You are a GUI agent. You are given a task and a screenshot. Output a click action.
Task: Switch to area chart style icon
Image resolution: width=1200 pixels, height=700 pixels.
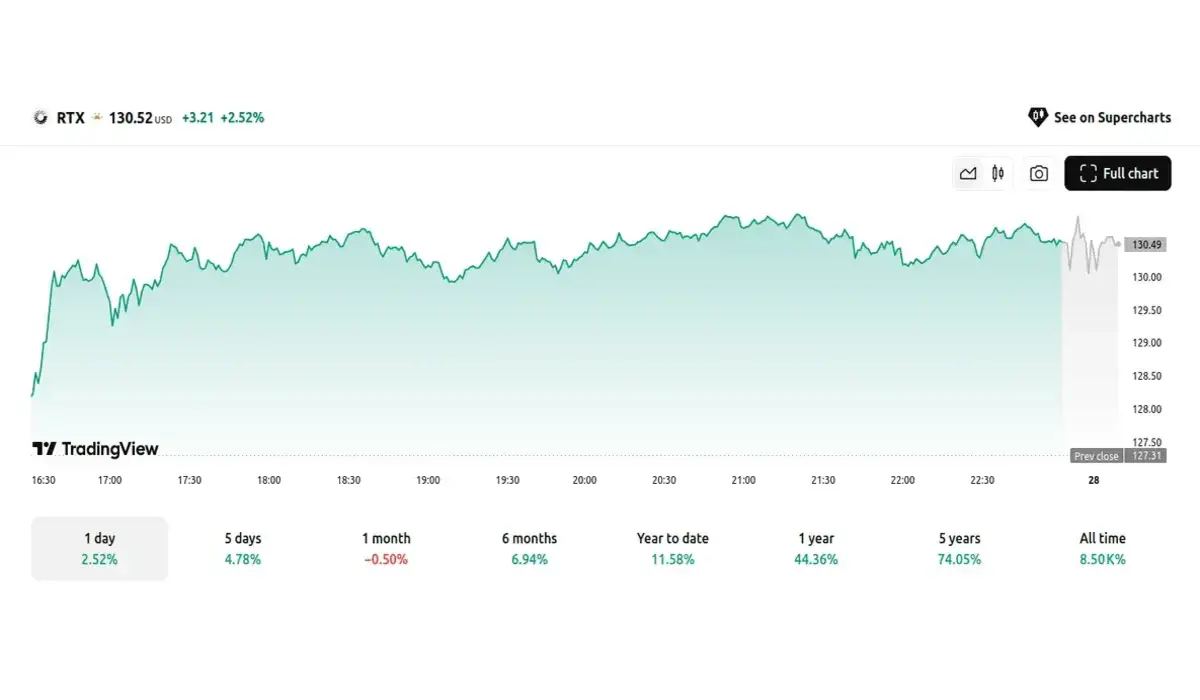(968, 174)
